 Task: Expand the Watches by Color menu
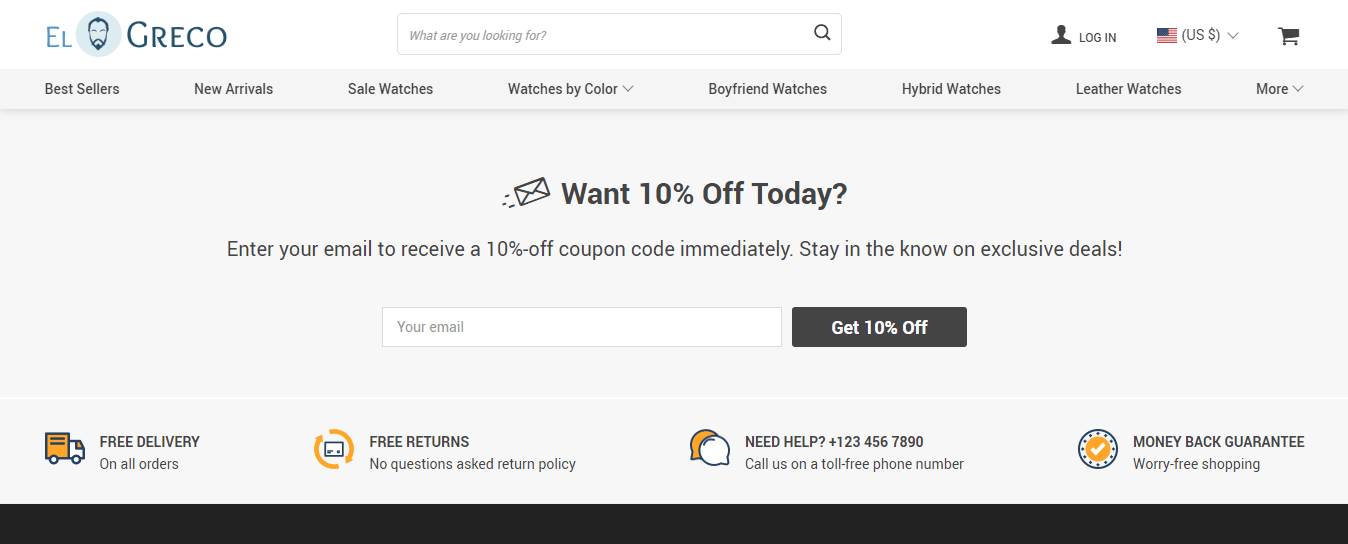pyautogui.click(x=570, y=89)
